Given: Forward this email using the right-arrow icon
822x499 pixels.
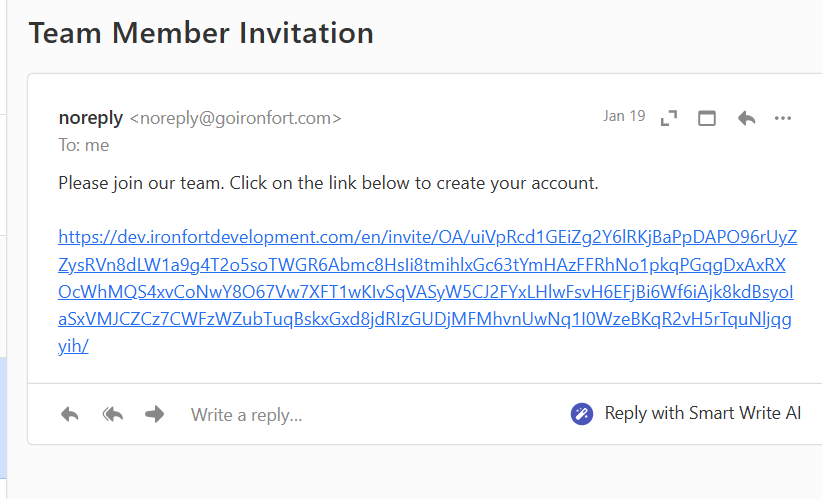Looking at the screenshot, I should 154,414.
